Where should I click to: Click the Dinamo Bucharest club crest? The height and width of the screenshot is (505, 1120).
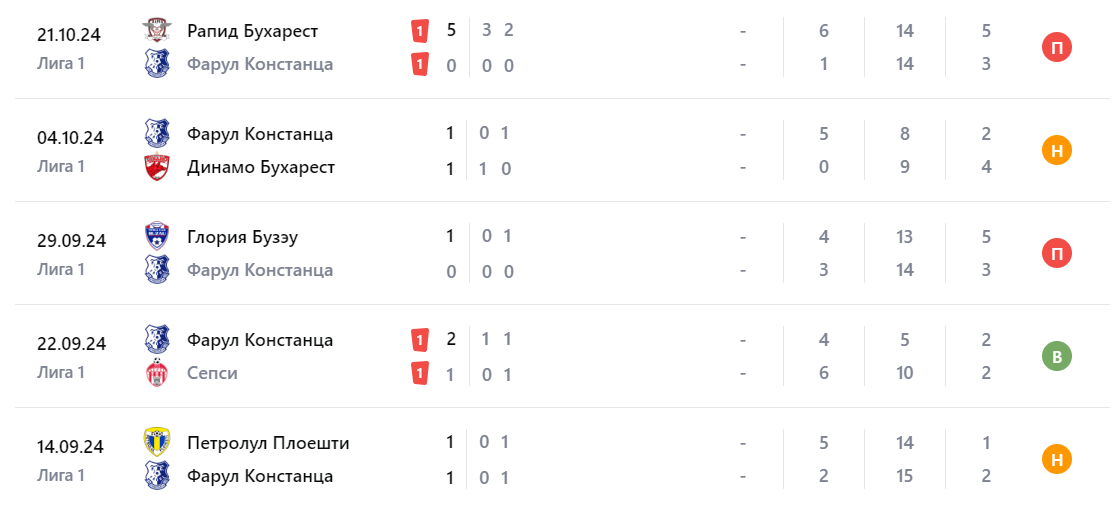point(156,167)
